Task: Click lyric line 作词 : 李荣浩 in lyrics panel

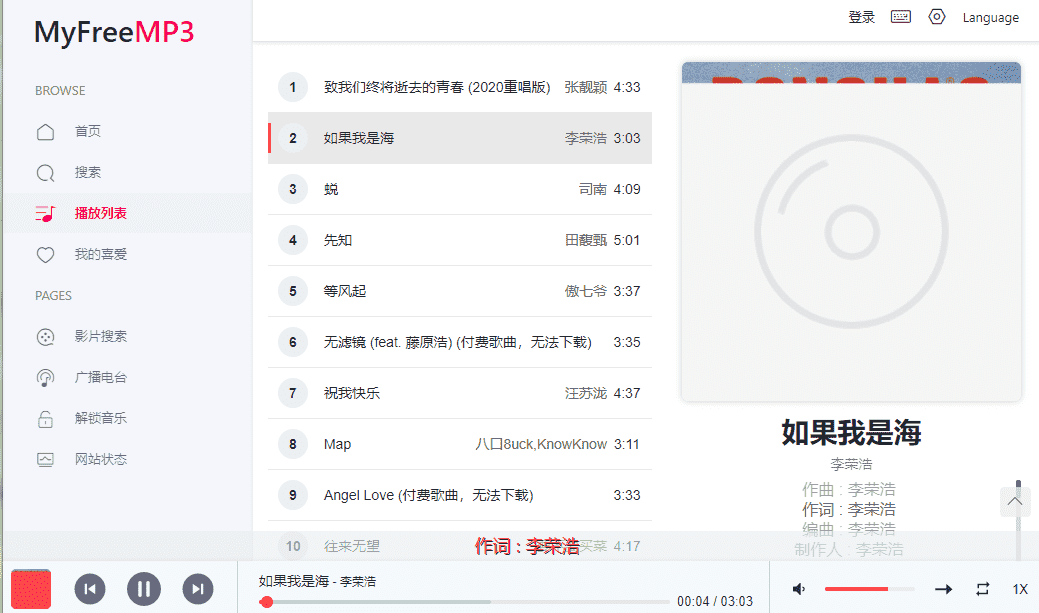Action: (849, 509)
